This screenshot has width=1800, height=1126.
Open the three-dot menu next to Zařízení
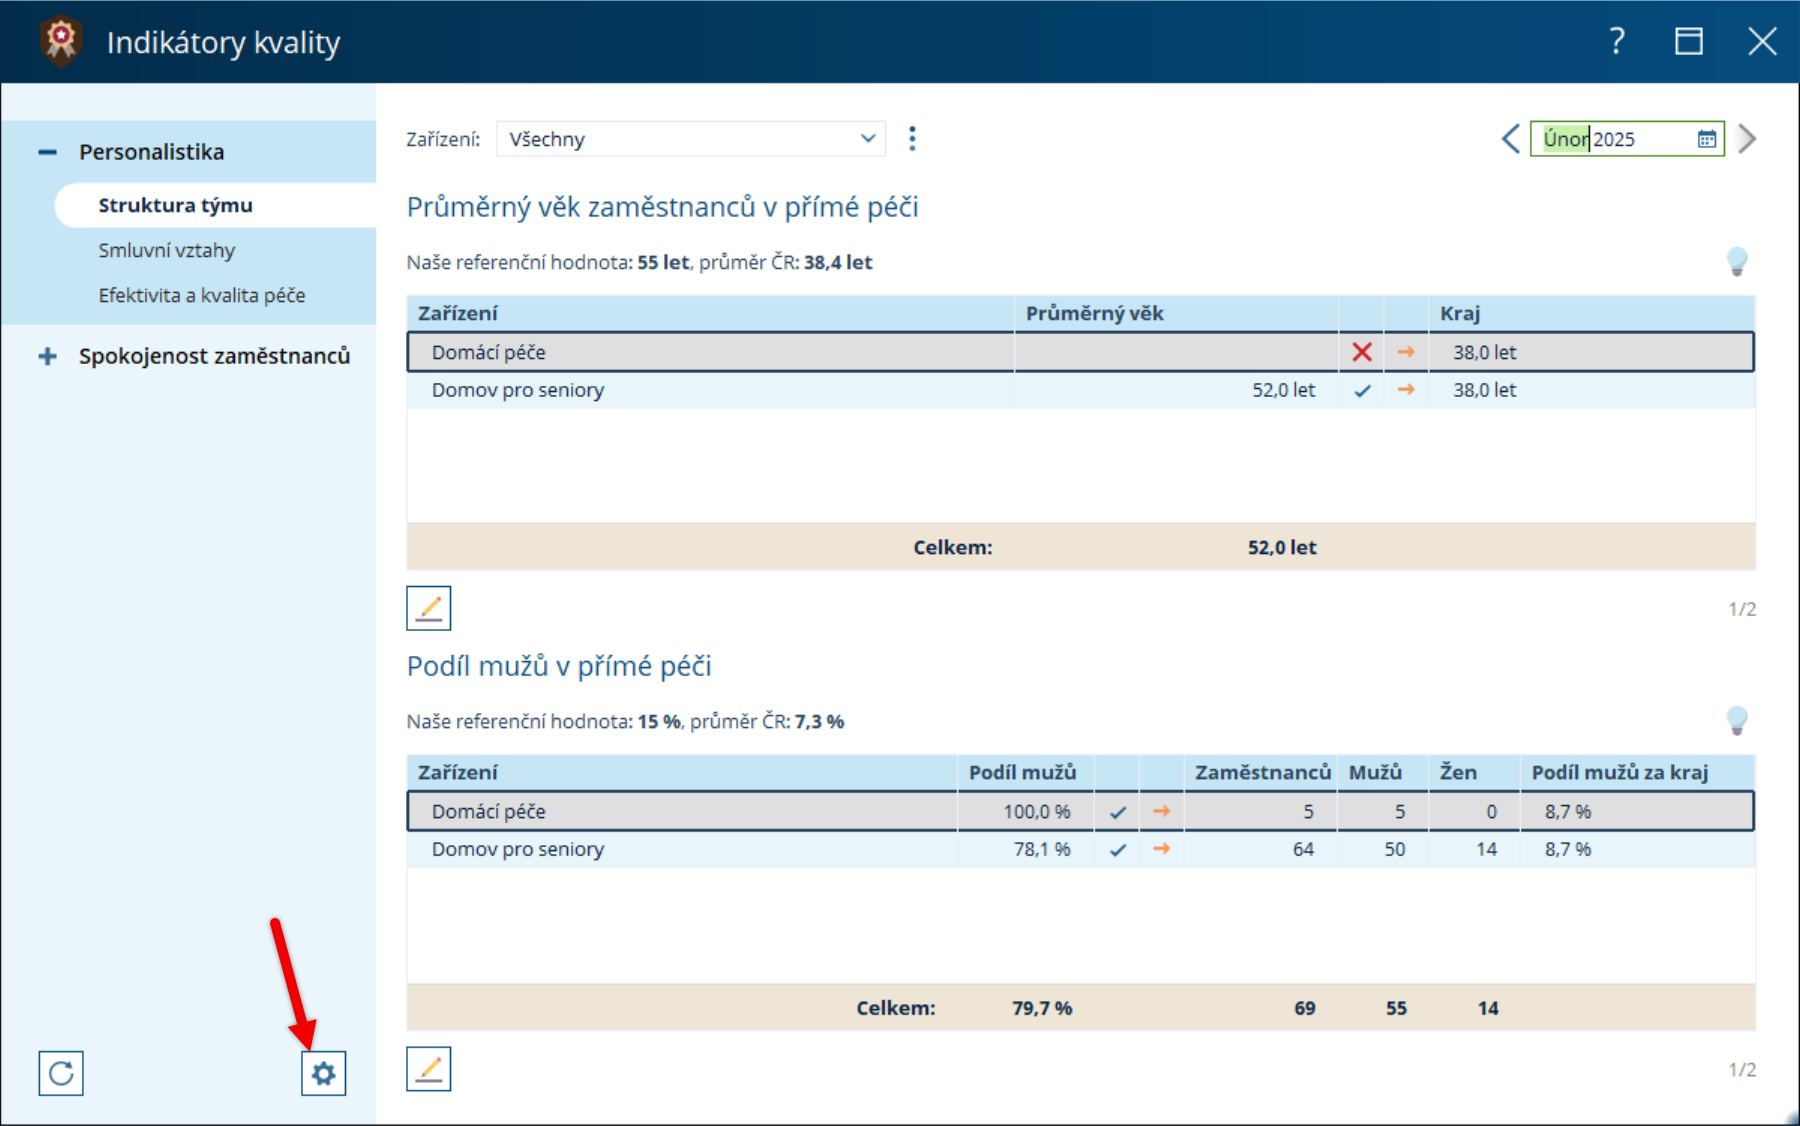pos(912,139)
